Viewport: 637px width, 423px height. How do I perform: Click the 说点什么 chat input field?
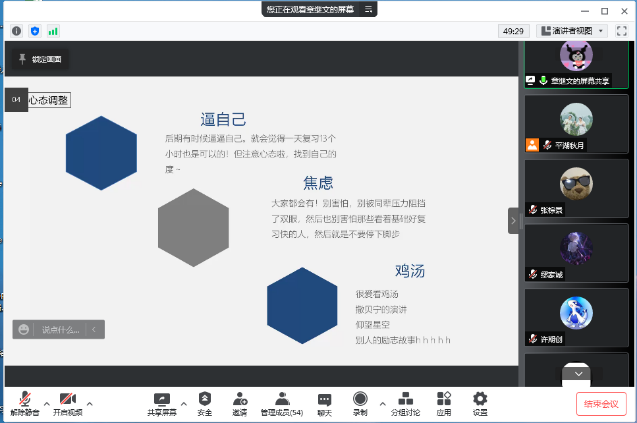[60, 329]
